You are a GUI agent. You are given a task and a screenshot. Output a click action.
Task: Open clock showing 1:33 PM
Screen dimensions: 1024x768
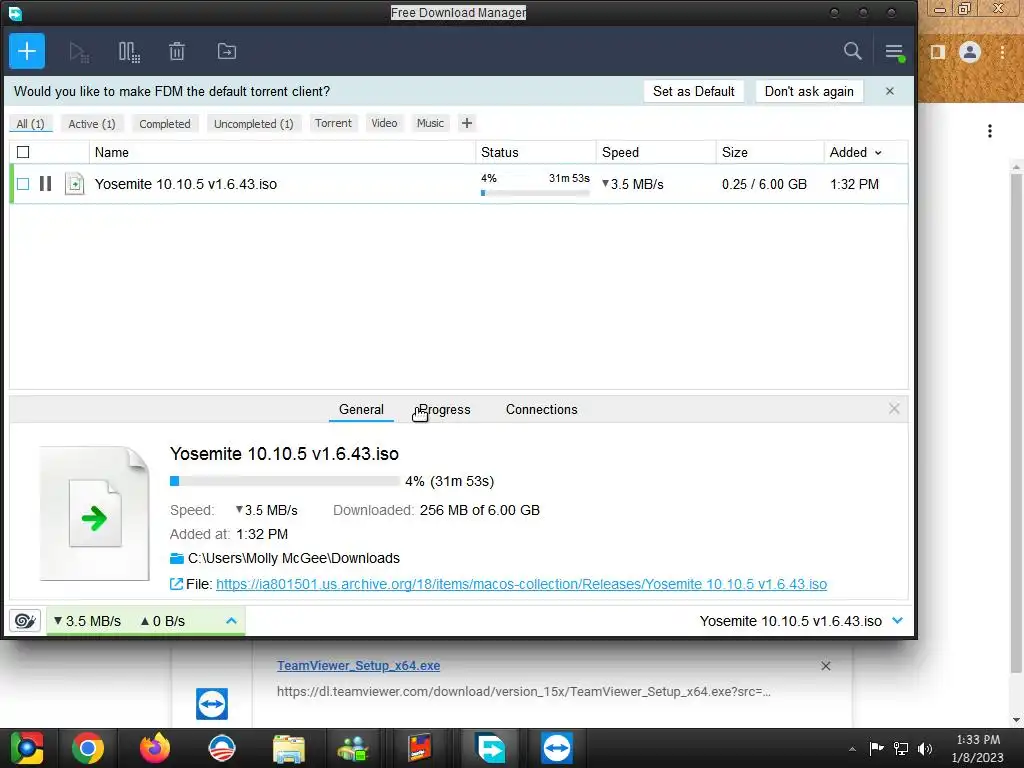(978, 748)
